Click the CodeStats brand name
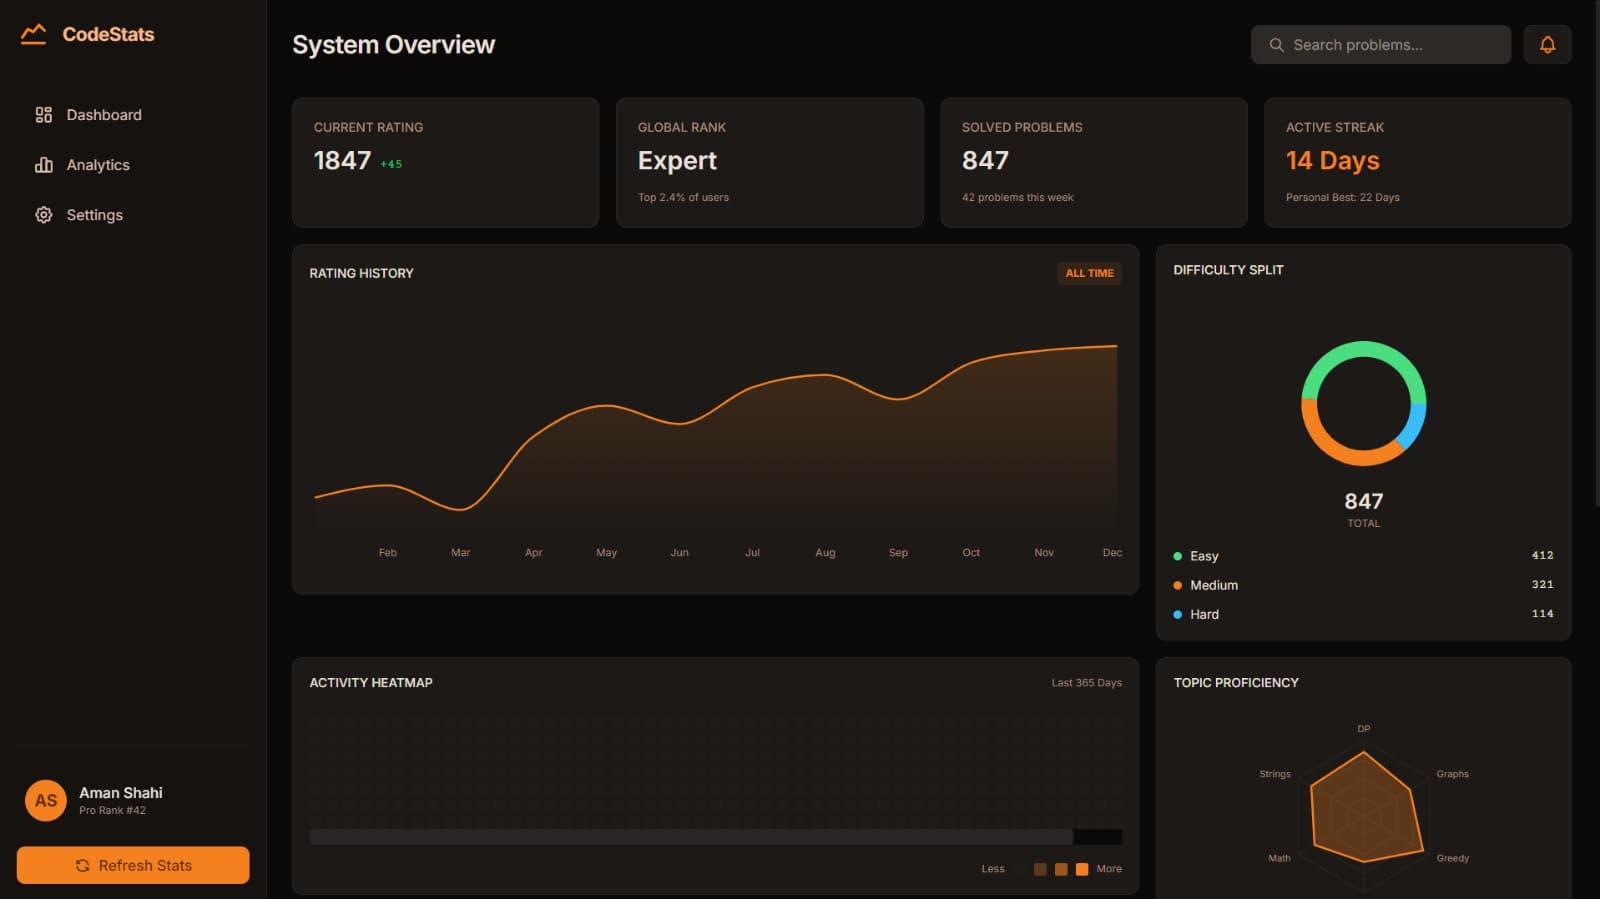Image resolution: width=1600 pixels, height=899 pixels. pos(108,34)
